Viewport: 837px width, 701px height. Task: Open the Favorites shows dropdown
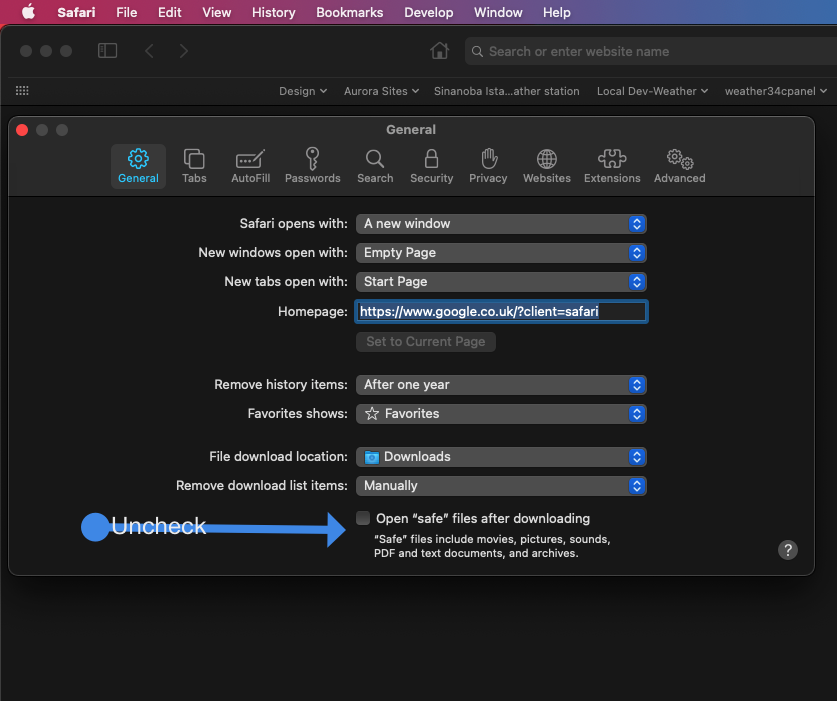[x=501, y=413]
